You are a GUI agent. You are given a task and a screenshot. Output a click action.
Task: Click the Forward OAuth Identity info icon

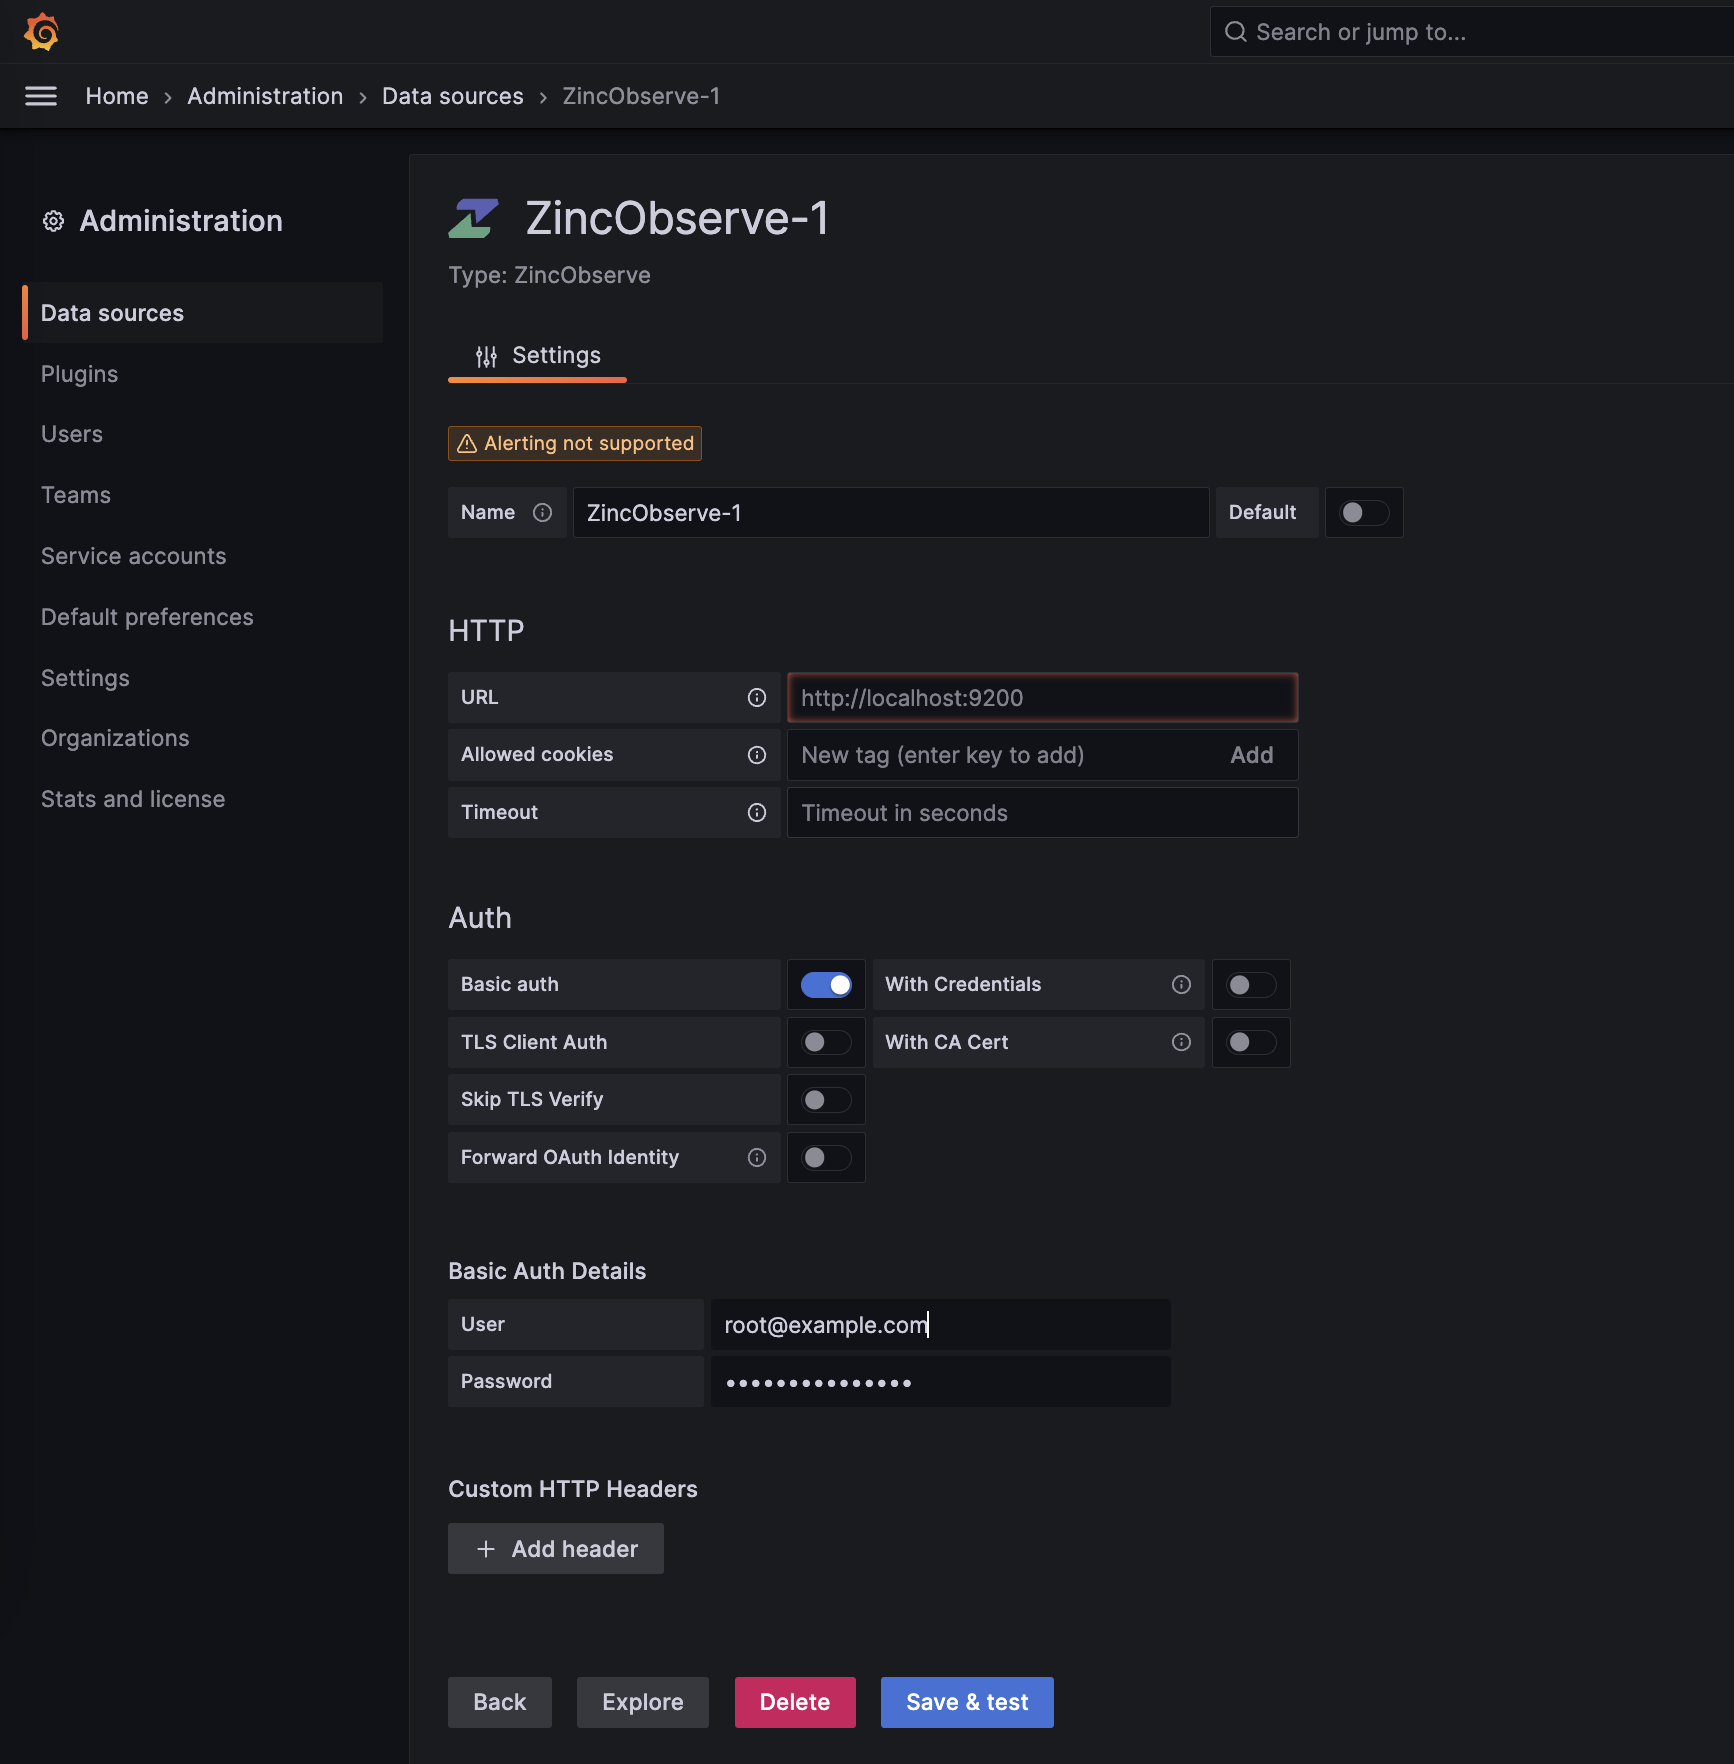757,1158
